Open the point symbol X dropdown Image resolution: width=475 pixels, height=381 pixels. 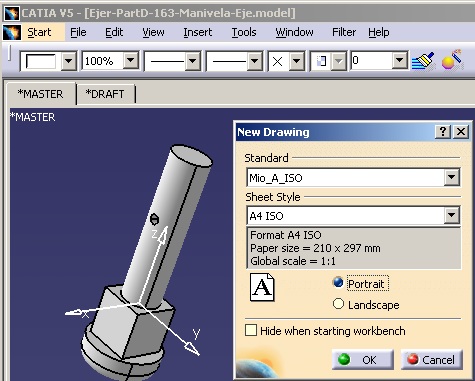tap(296, 61)
